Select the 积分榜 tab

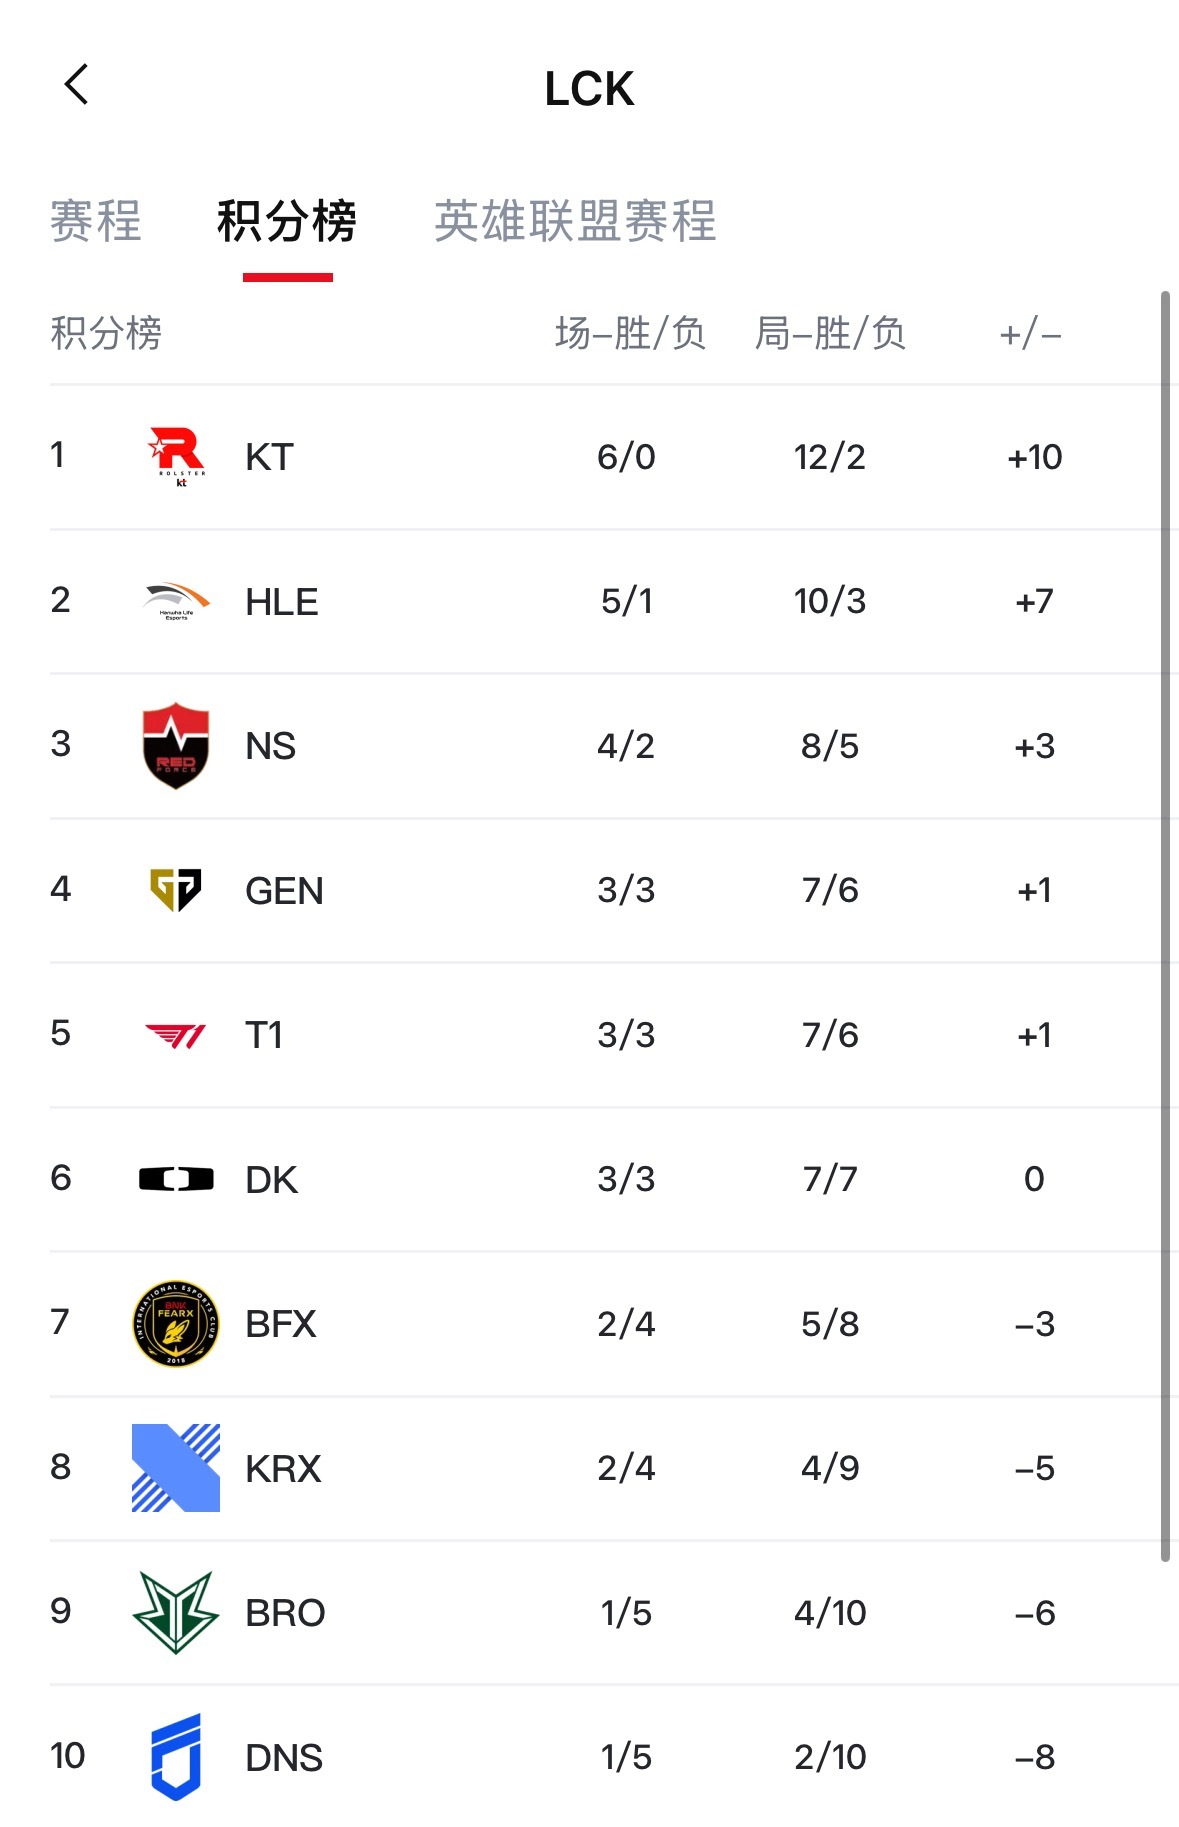click(x=287, y=221)
